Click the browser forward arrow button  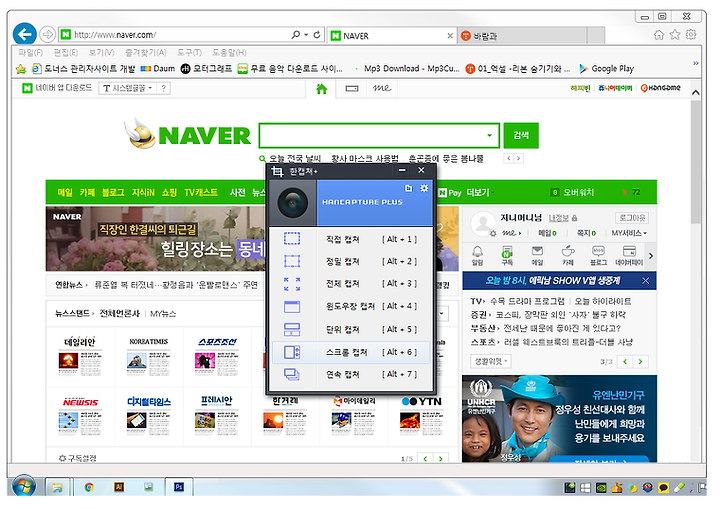coord(47,34)
